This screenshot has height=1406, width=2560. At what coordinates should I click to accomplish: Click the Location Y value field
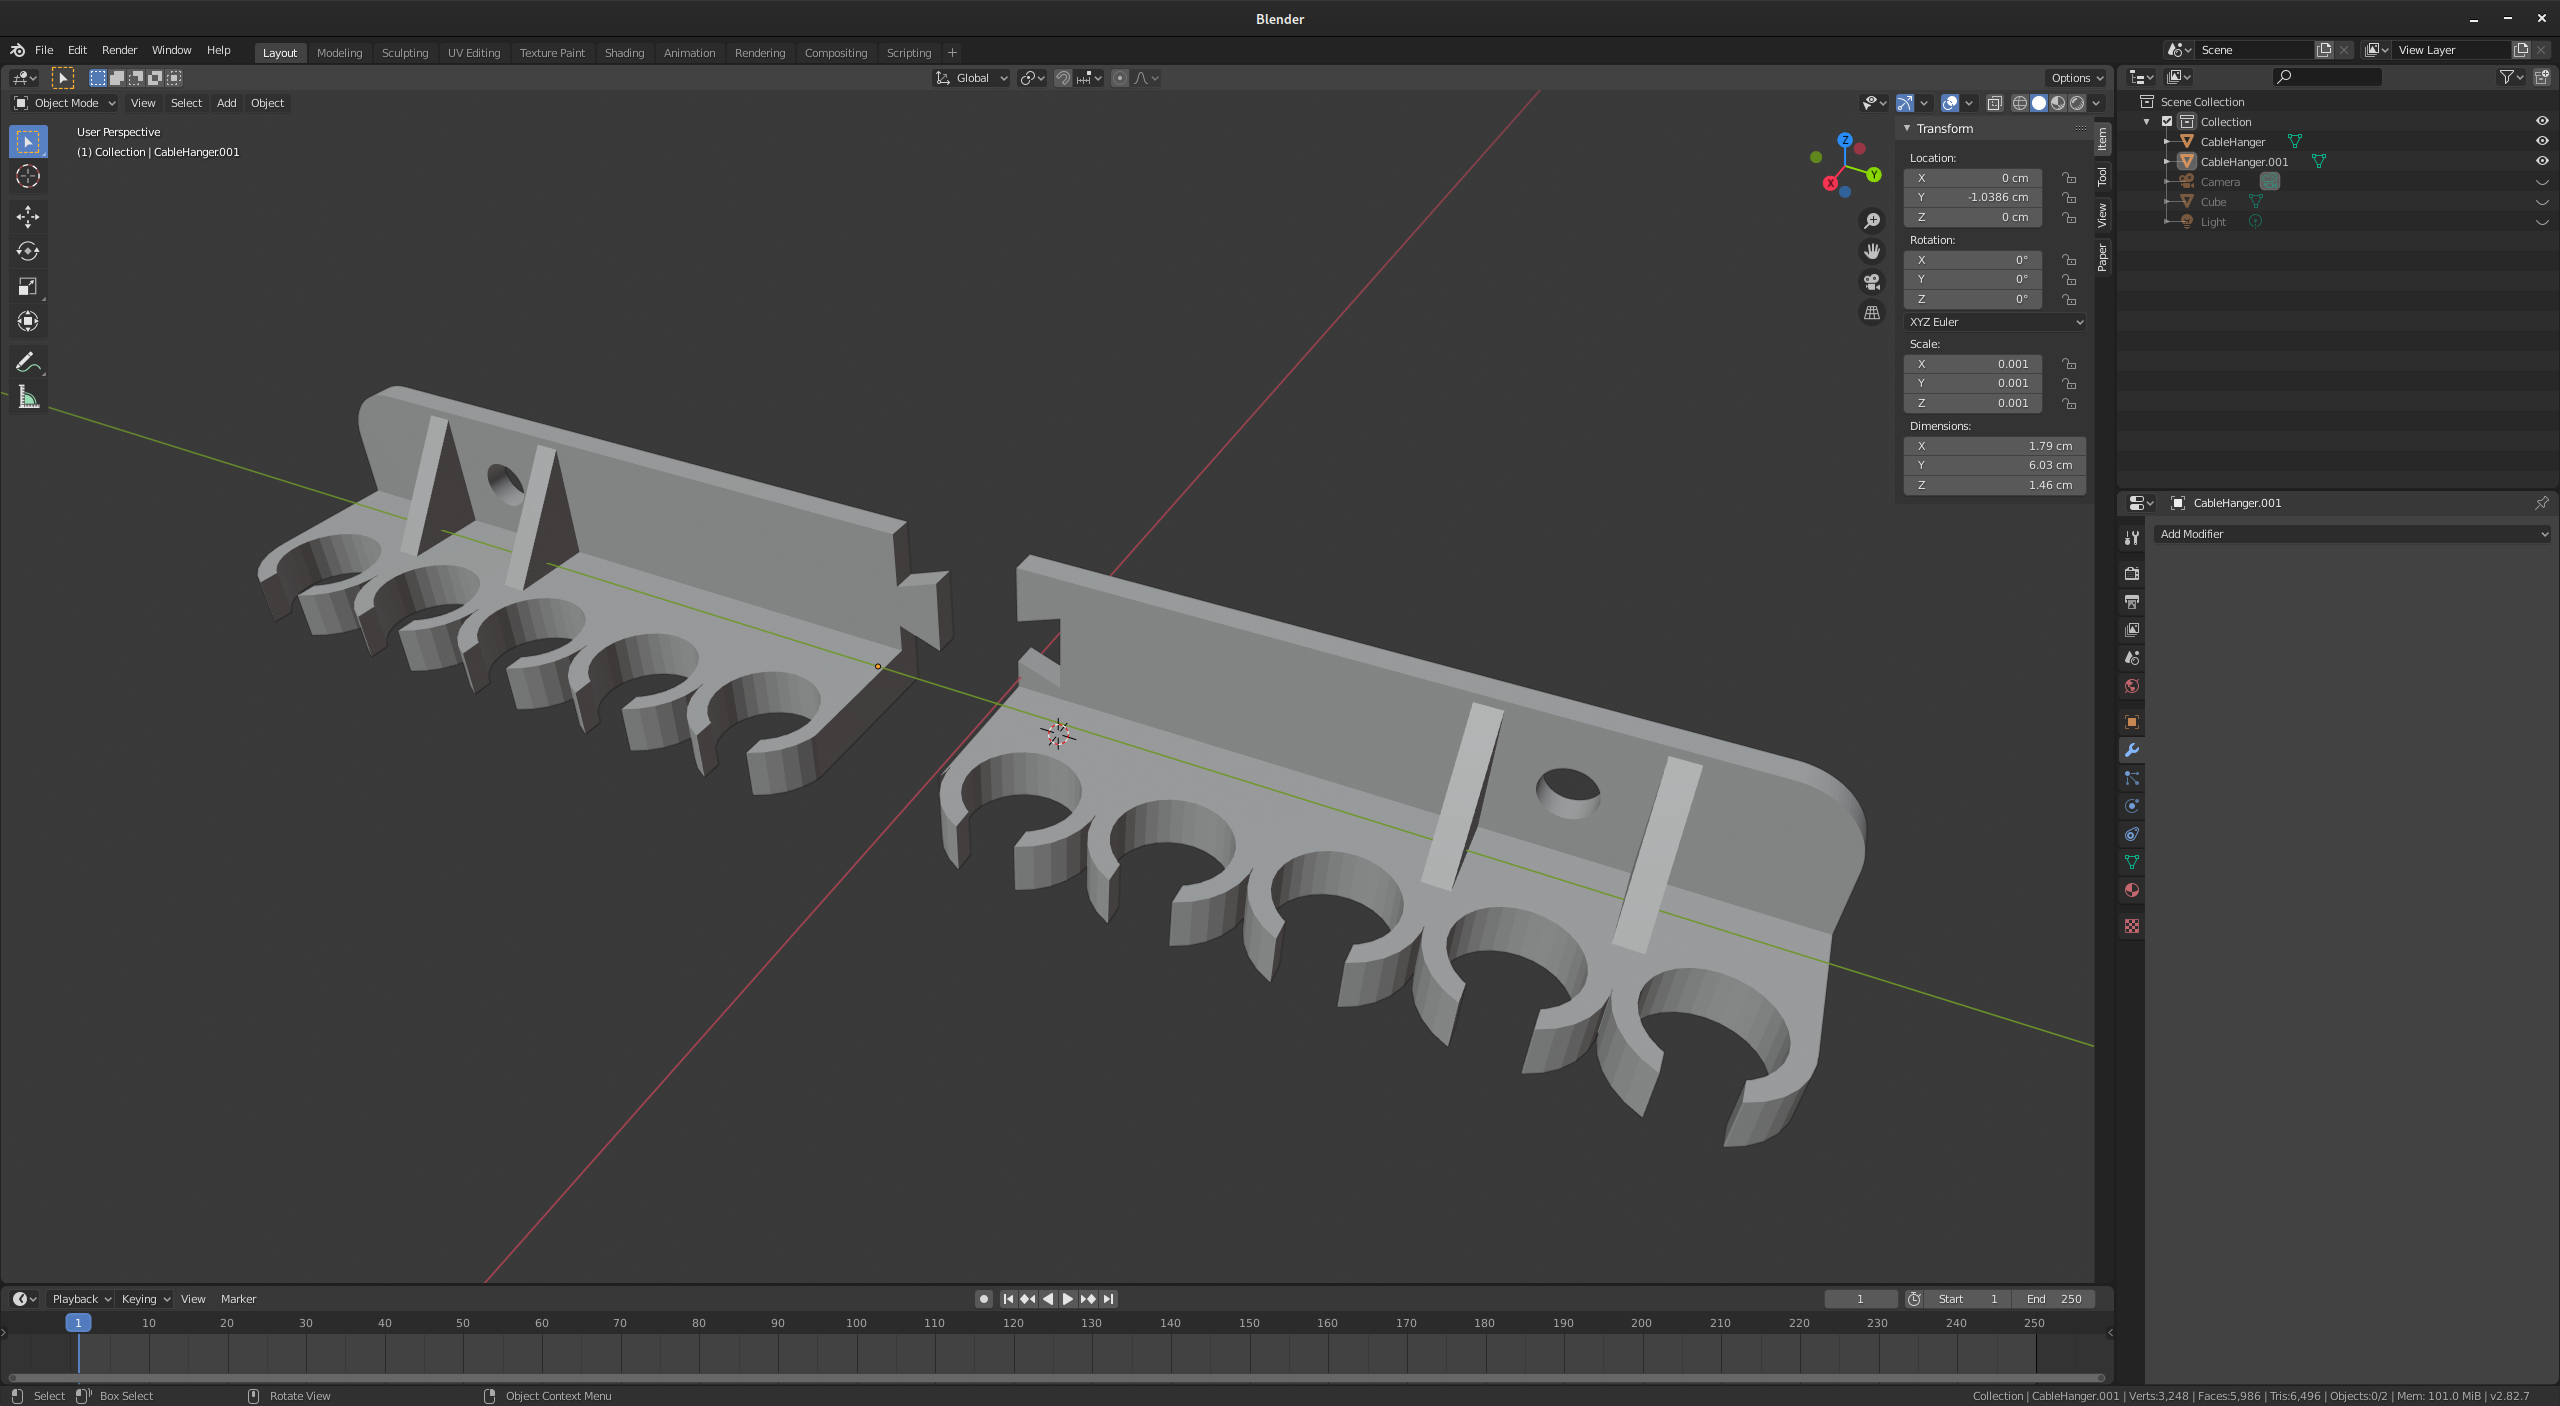pyautogui.click(x=1973, y=197)
